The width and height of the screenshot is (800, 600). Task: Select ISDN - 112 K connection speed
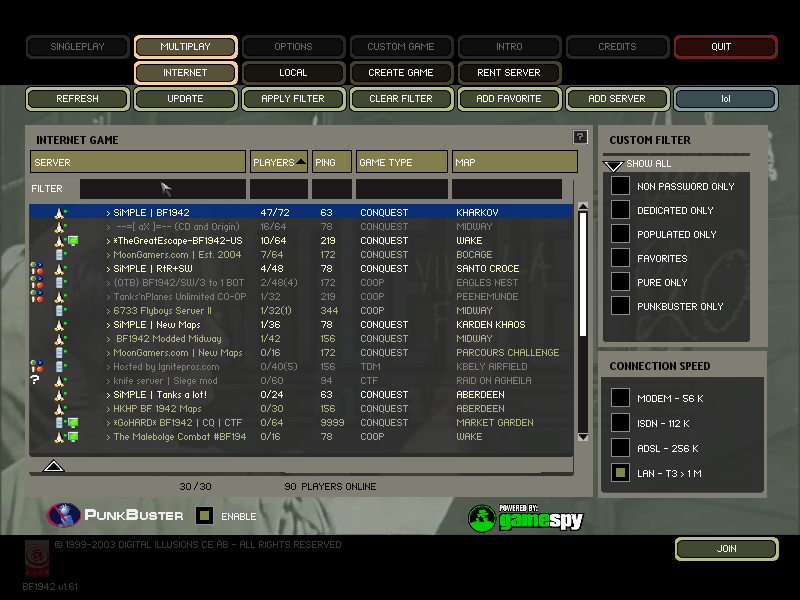pos(620,422)
